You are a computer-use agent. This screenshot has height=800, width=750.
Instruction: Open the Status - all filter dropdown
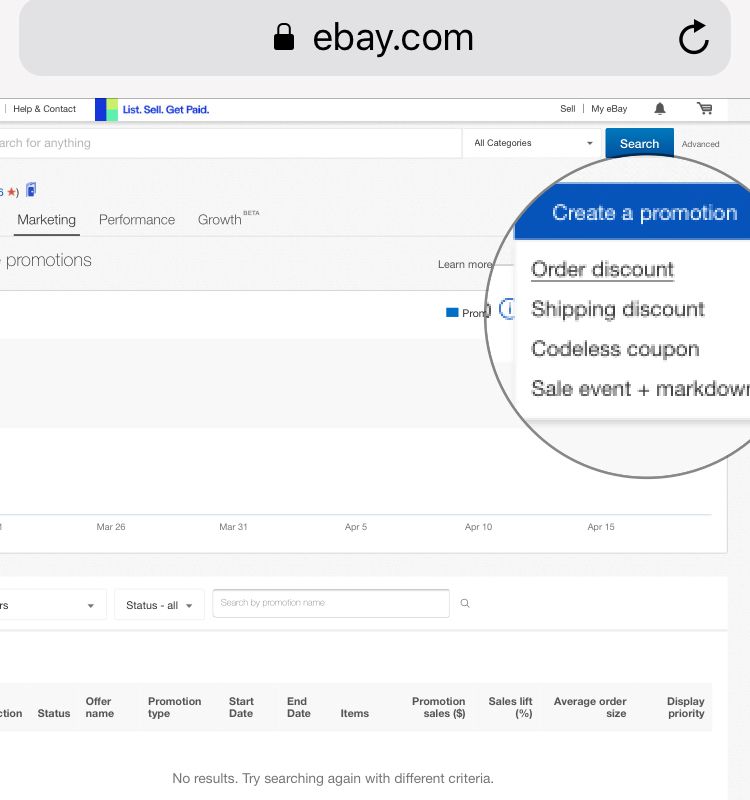point(159,605)
